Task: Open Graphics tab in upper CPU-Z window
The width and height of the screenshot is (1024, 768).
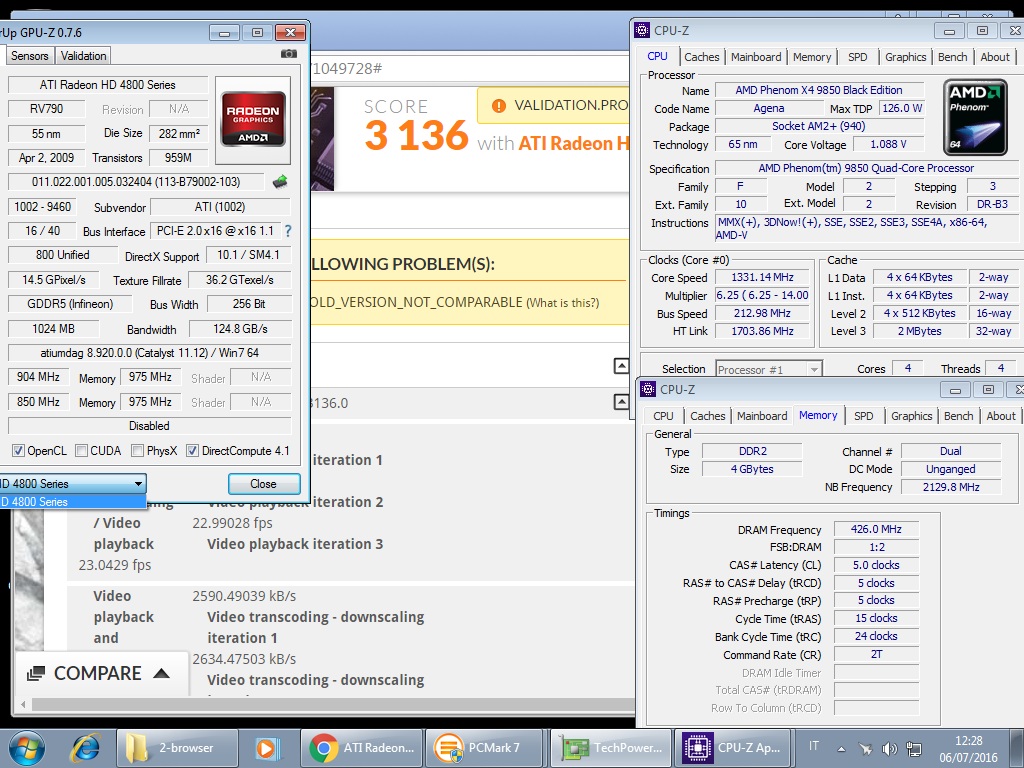Action: click(x=905, y=57)
